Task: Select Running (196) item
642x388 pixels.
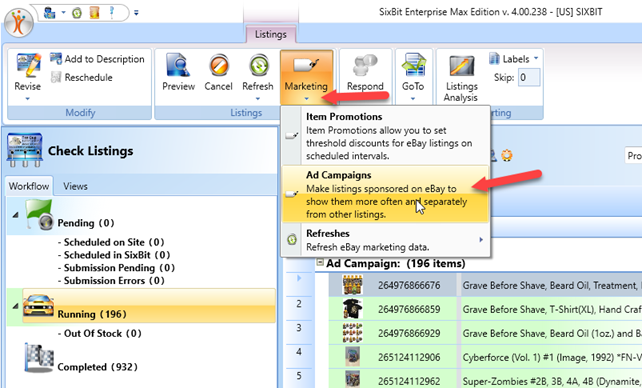Action: (x=149, y=306)
